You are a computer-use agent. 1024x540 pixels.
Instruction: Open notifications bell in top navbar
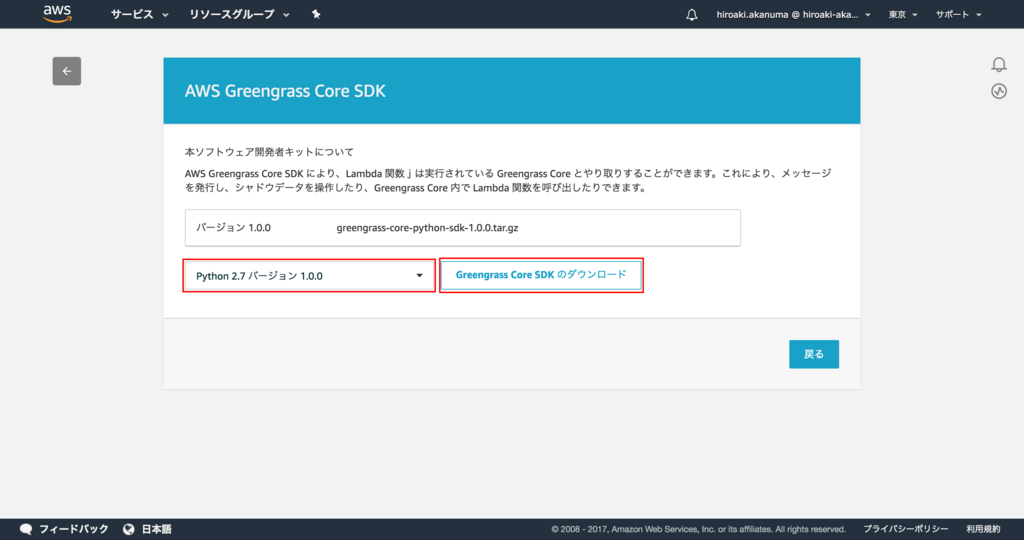coord(692,14)
